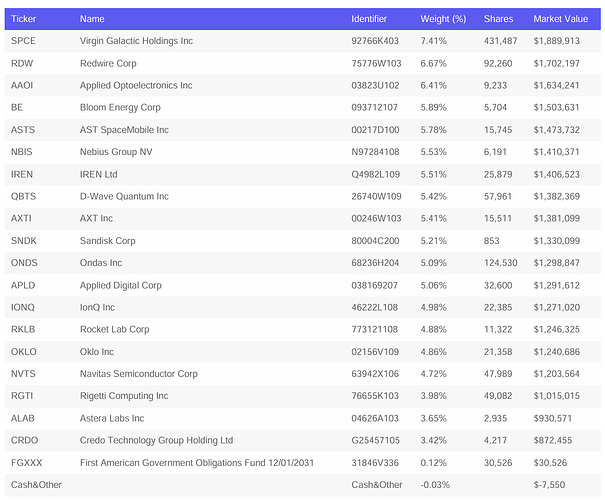Click Rigetti Computing Inc name
The width and height of the screenshot is (605, 500).
(x=124, y=396)
